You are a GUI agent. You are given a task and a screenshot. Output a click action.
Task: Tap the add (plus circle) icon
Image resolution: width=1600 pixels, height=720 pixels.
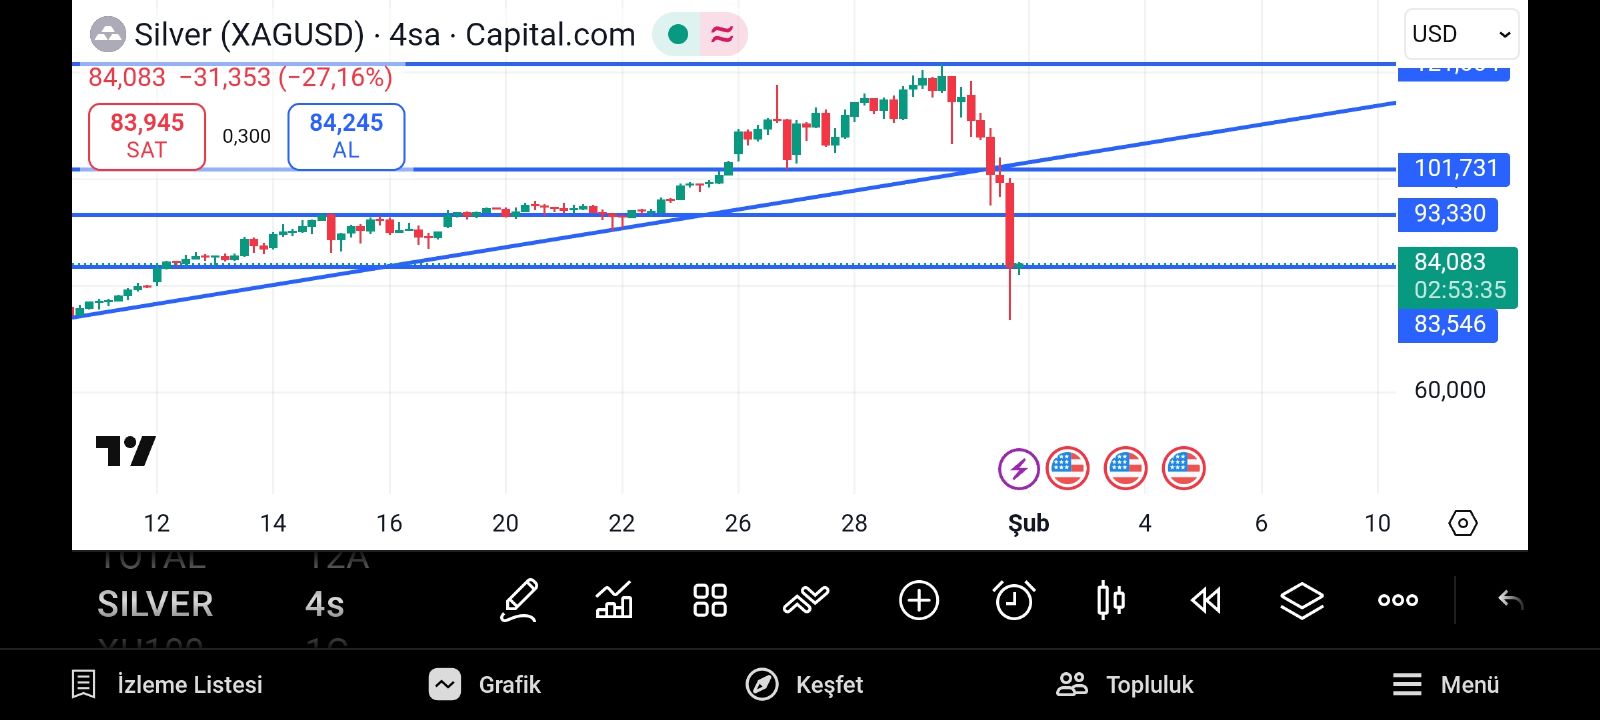point(918,601)
